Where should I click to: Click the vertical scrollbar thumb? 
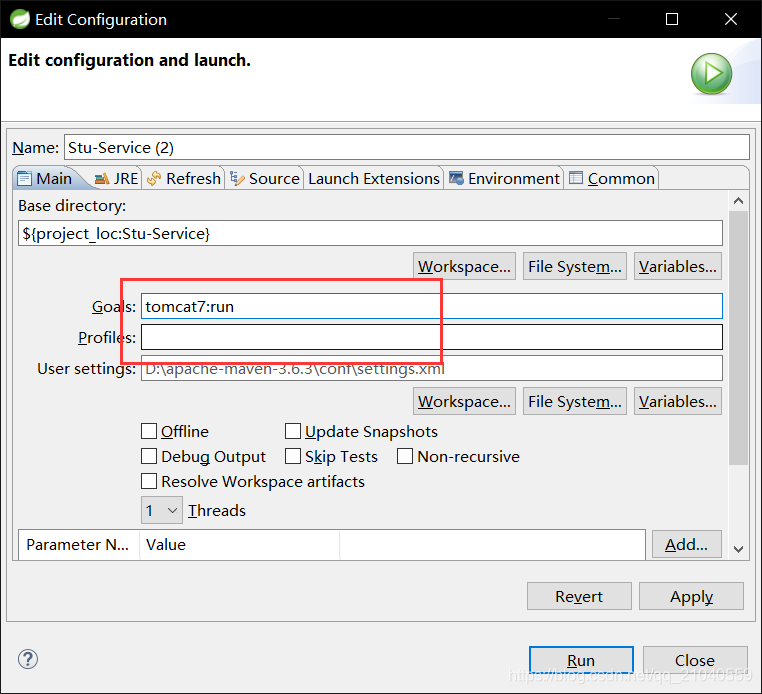pyautogui.click(x=738, y=337)
